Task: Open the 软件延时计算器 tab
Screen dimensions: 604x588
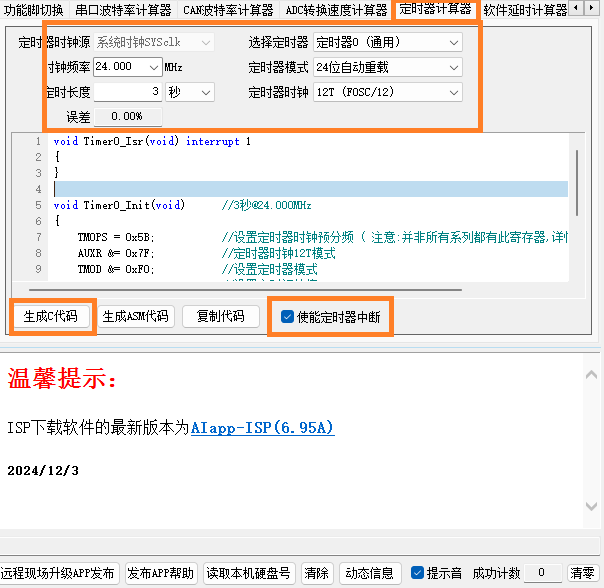Action: point(525,10)
